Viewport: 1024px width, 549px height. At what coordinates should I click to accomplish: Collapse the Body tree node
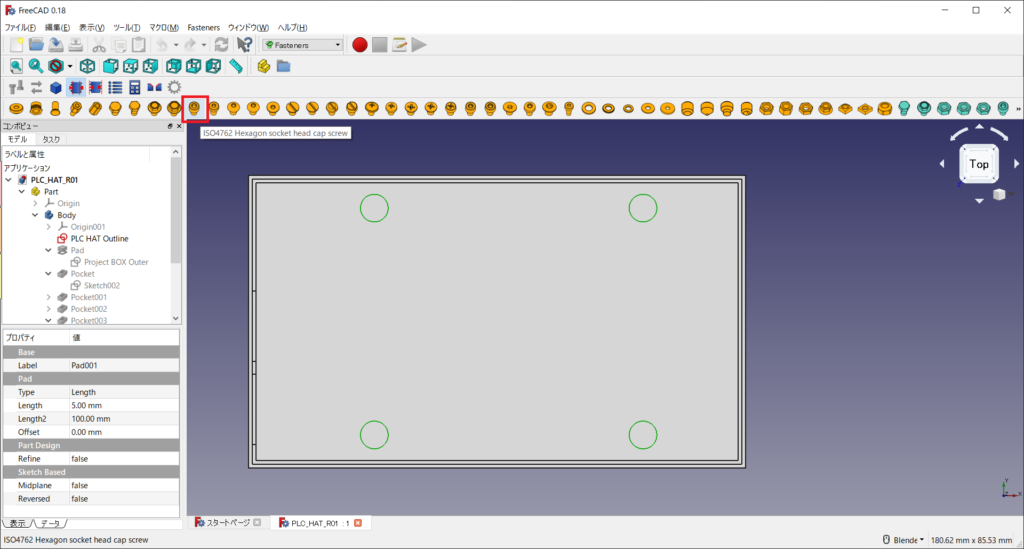[36, 215]
